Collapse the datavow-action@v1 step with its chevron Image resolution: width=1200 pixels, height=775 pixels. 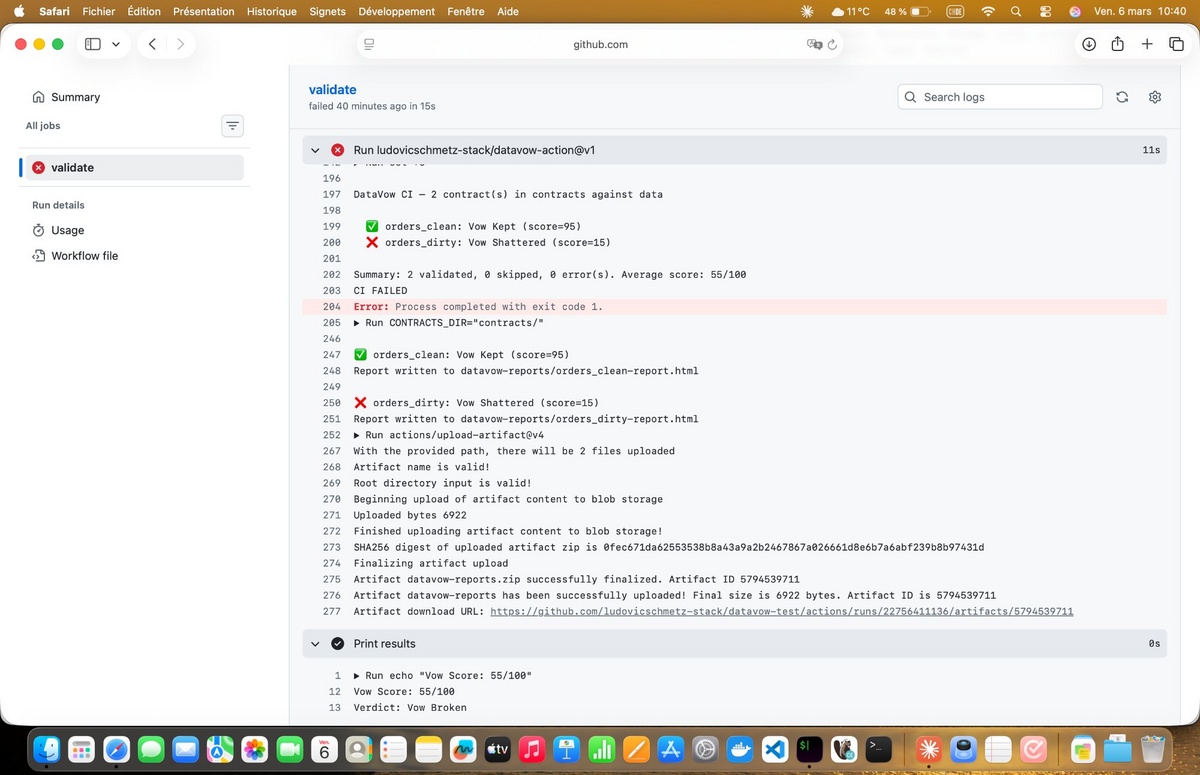315,150
